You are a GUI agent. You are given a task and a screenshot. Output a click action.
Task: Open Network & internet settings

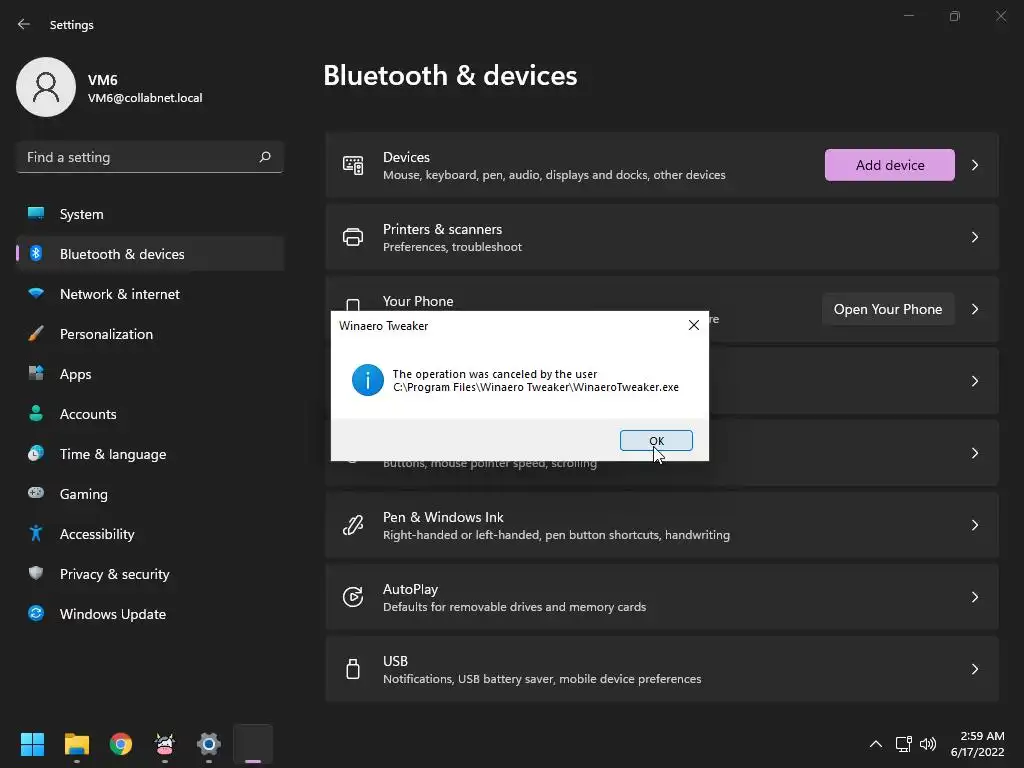click(x=150, y=294)
